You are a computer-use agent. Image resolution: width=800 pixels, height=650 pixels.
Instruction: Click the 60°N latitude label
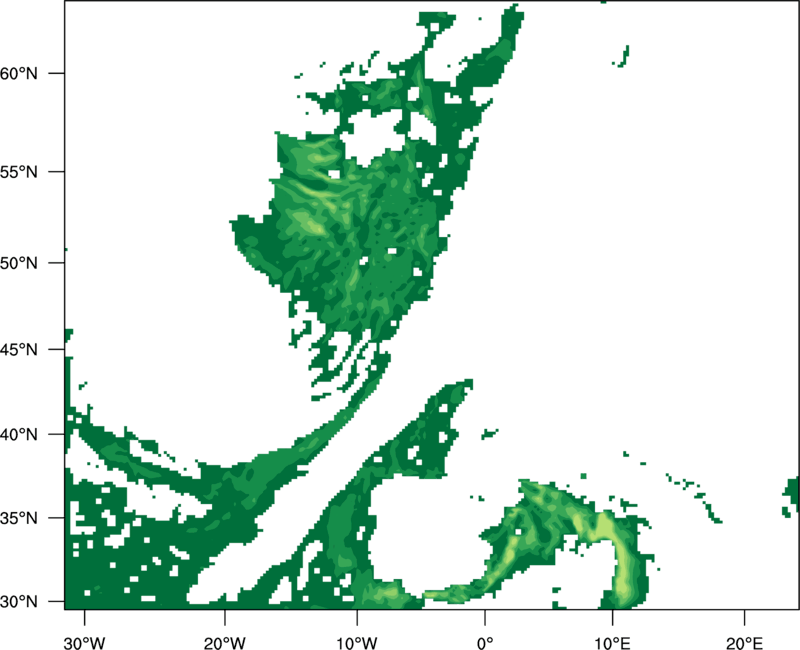pyautogui.click(x=19, y=73)
